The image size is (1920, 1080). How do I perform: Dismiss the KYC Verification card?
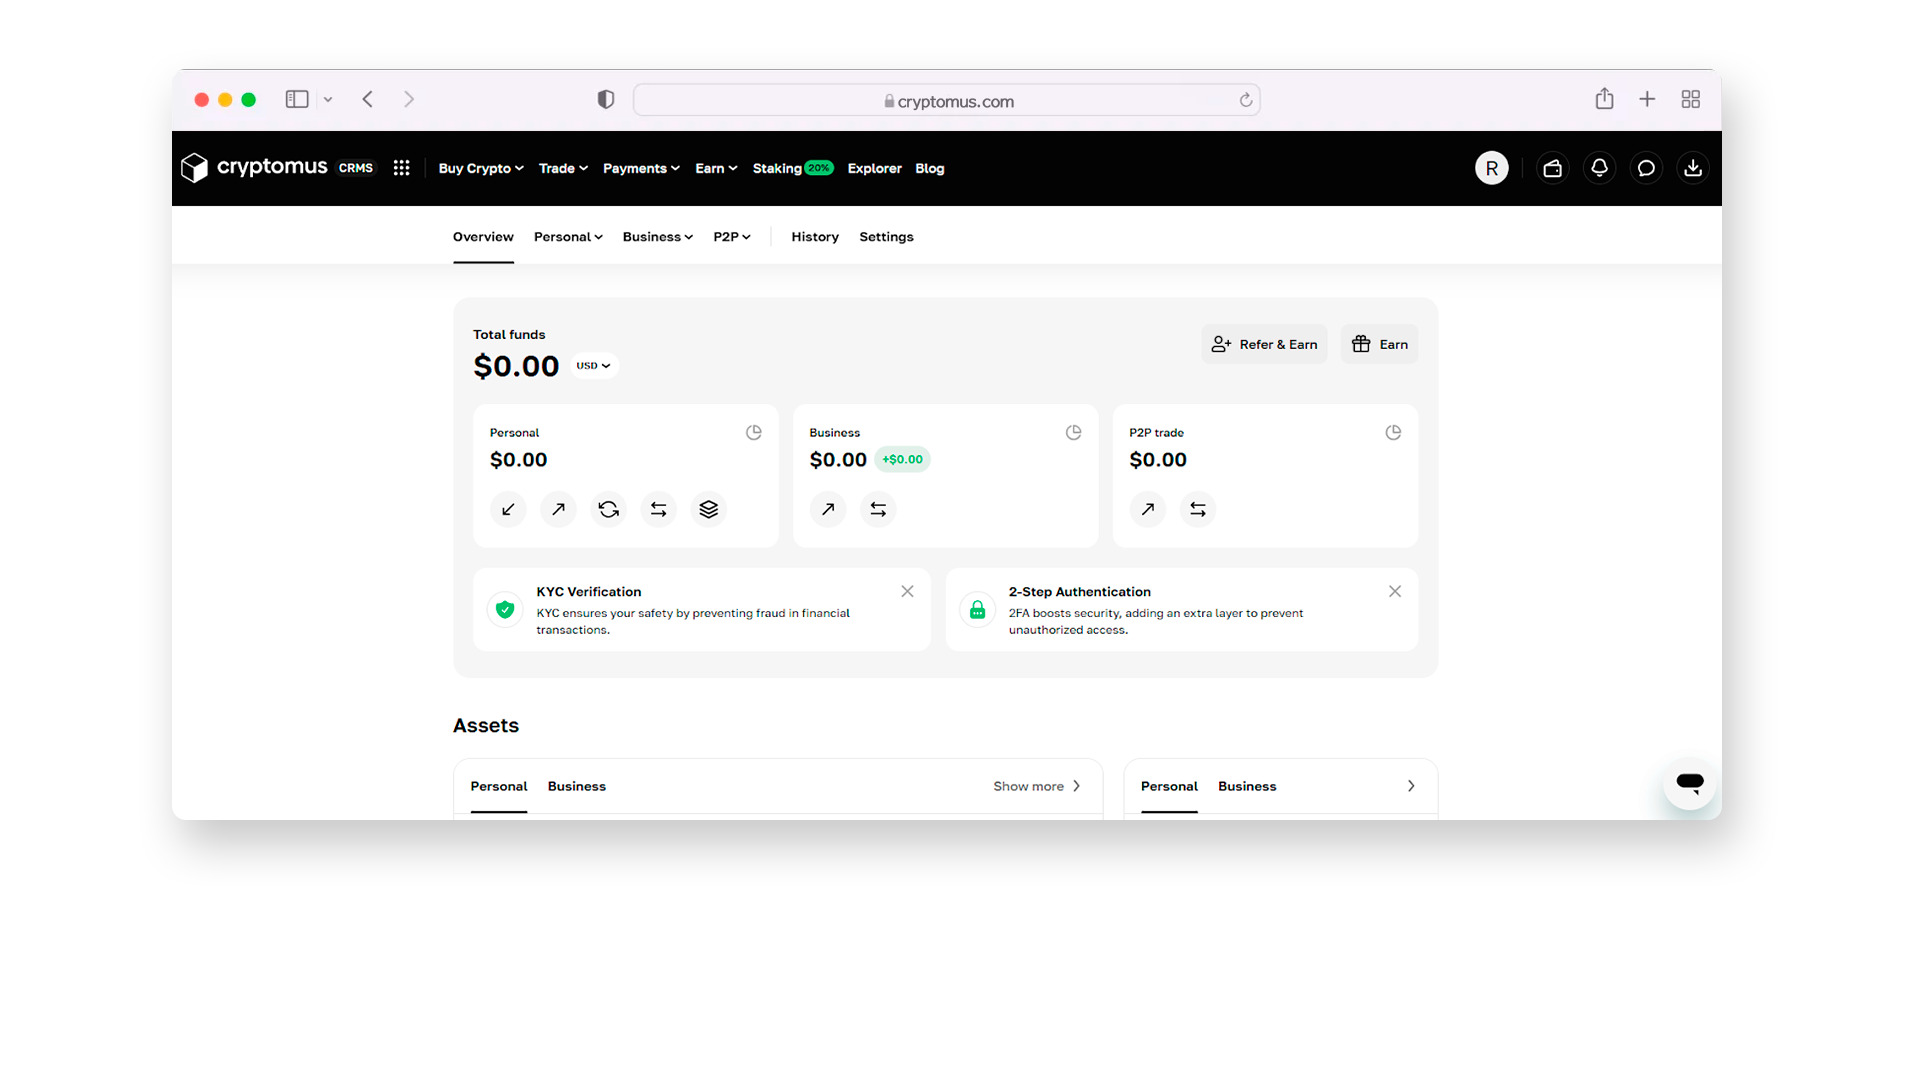pyautogui.click(x=907, y=591)
